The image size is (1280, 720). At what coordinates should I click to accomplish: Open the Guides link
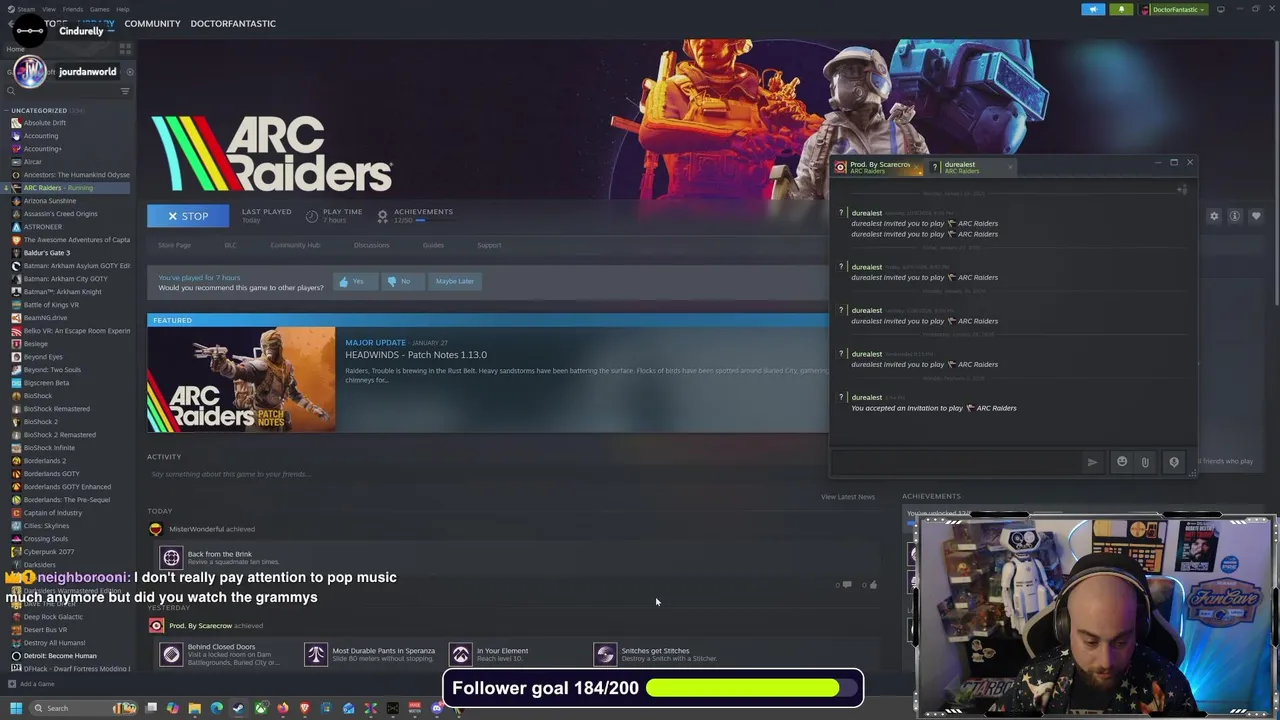(x=433, y=245)
